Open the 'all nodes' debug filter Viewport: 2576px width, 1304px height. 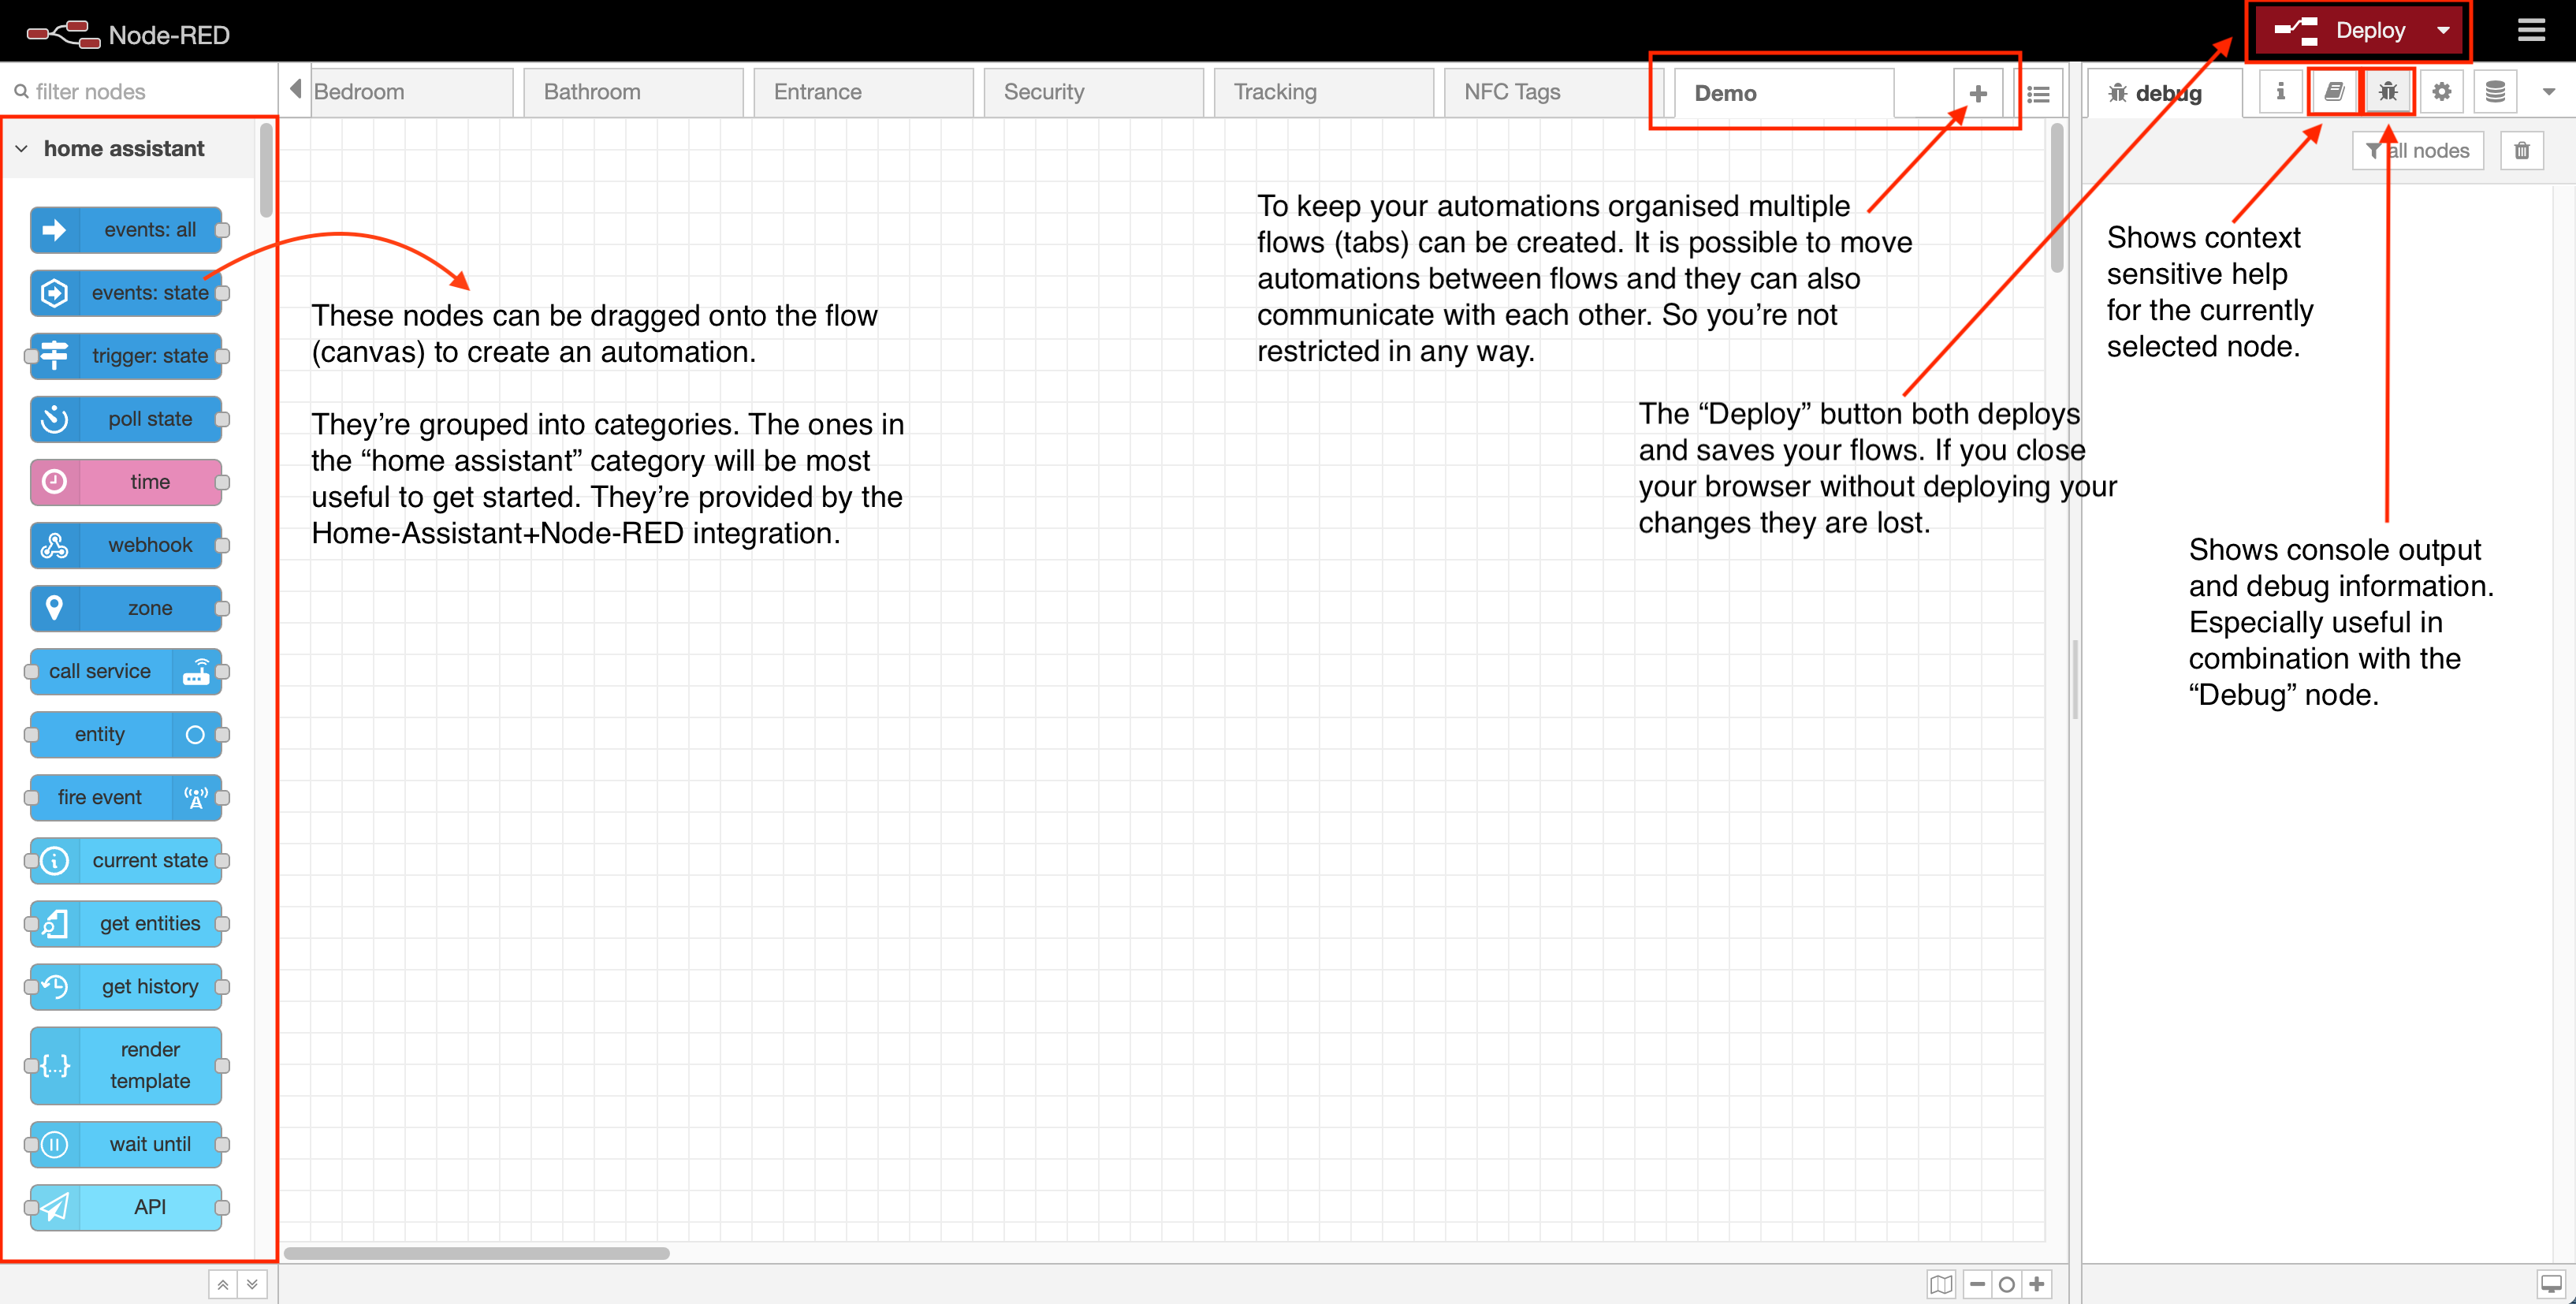click(2417, 151)
